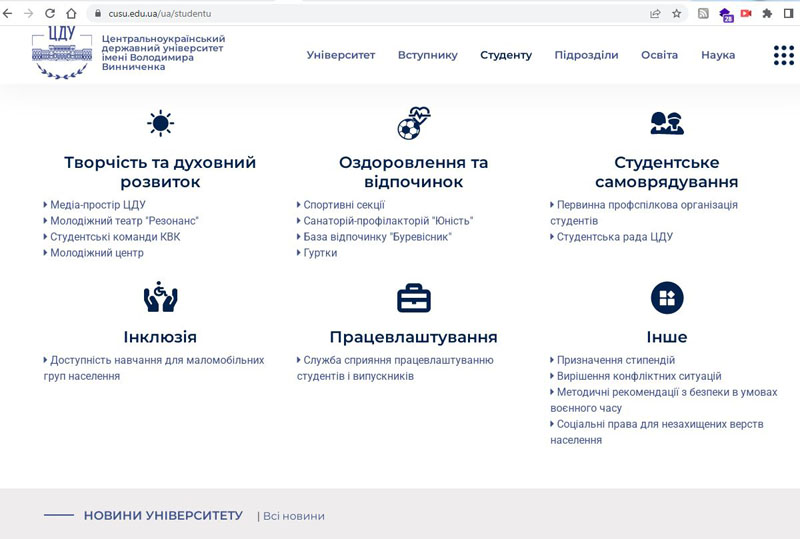Open the Підрозділи navigation item
Screen dimensions: 800x539
coord(586,55)
